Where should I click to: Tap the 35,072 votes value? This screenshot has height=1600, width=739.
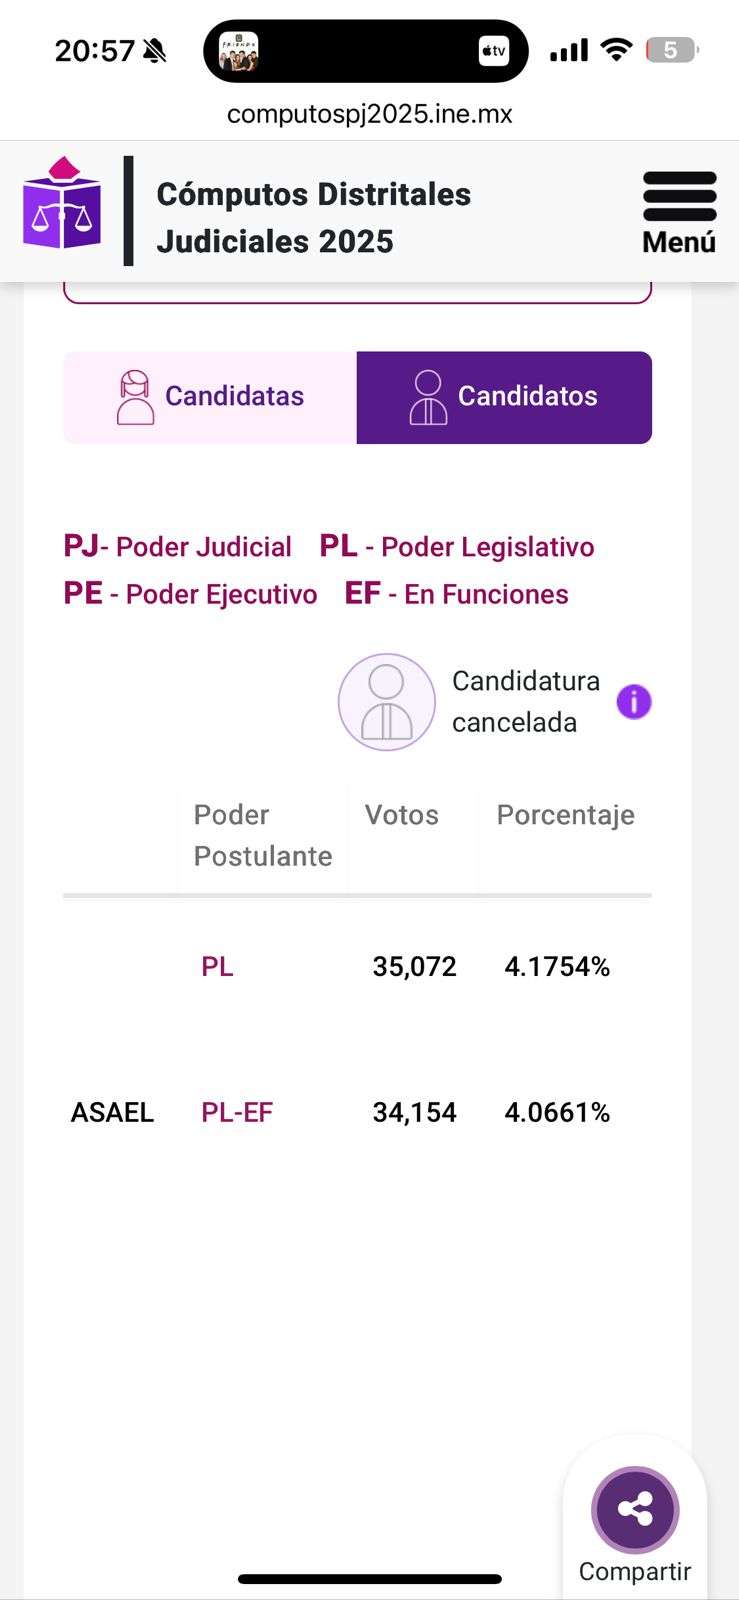[414, 966]
